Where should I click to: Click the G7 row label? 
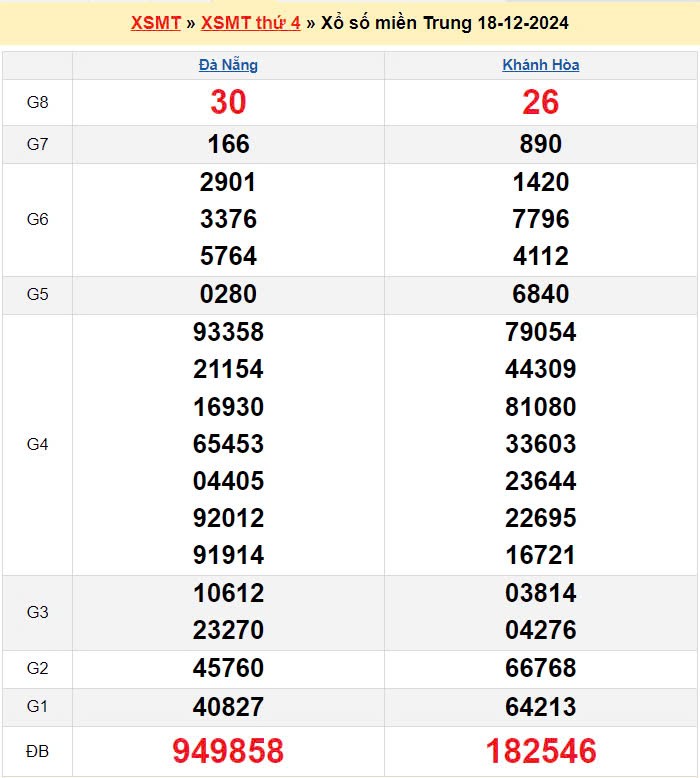[37, 144]
